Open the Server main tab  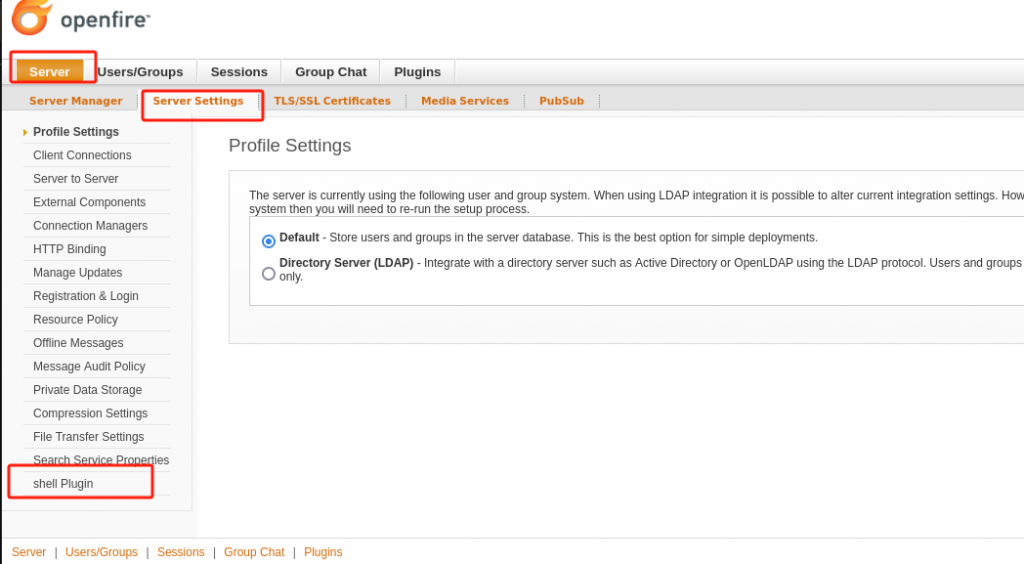pos(50,72)
